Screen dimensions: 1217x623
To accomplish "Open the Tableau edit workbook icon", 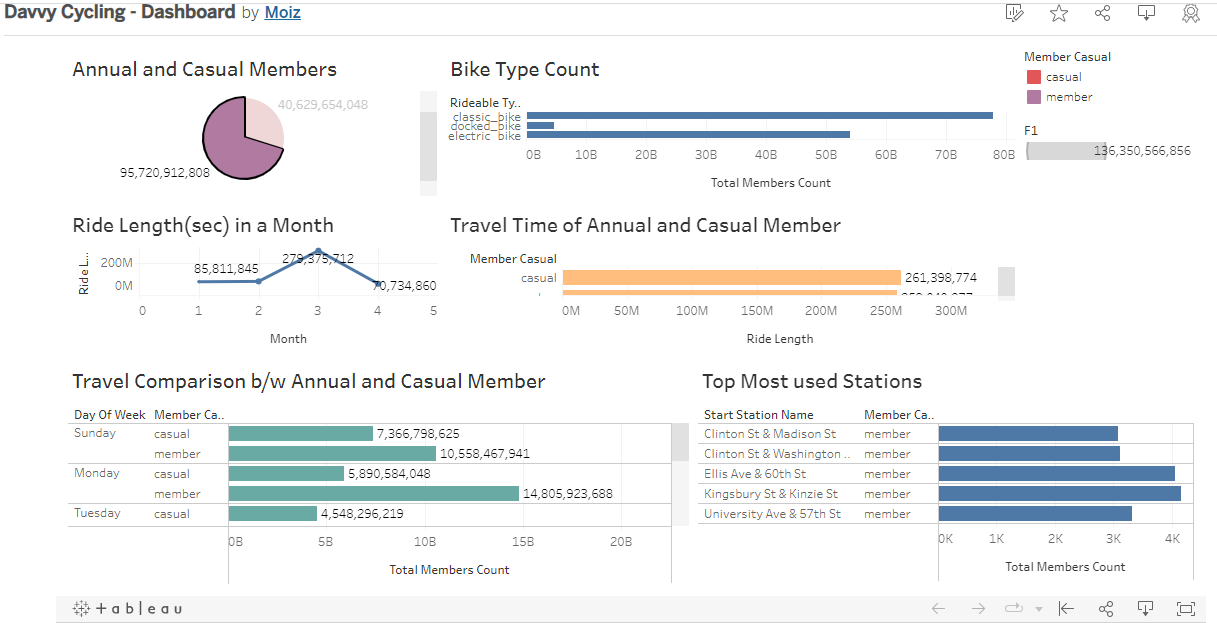I will (x=1013, y=13).
